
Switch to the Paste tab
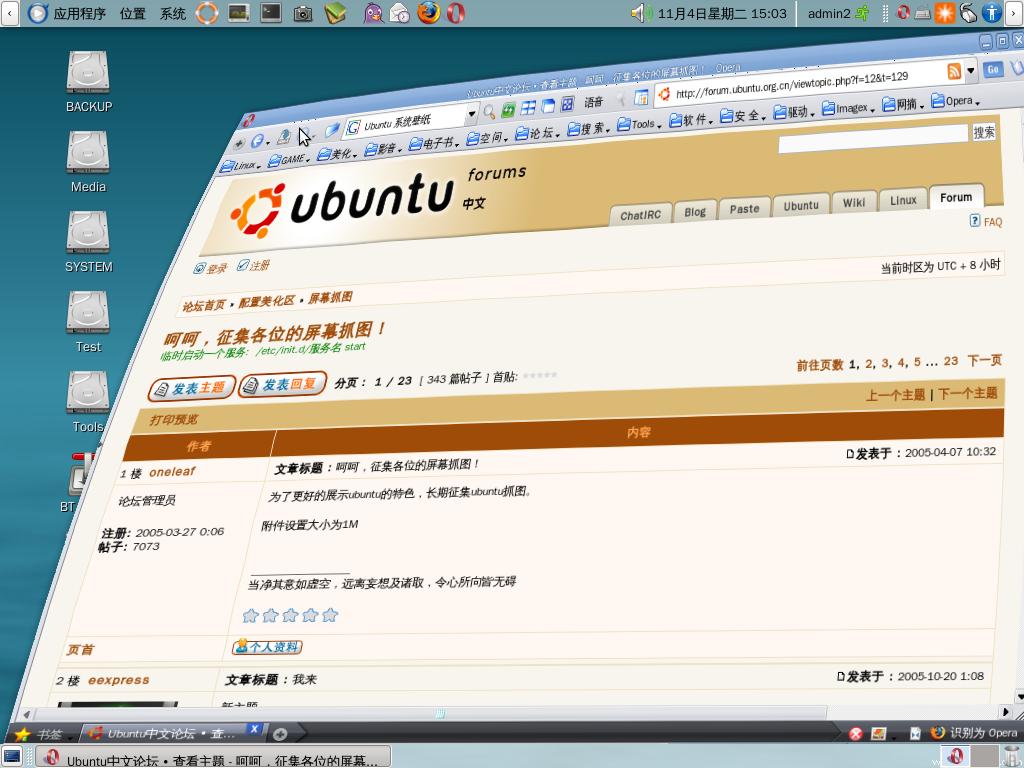point(744,208)
